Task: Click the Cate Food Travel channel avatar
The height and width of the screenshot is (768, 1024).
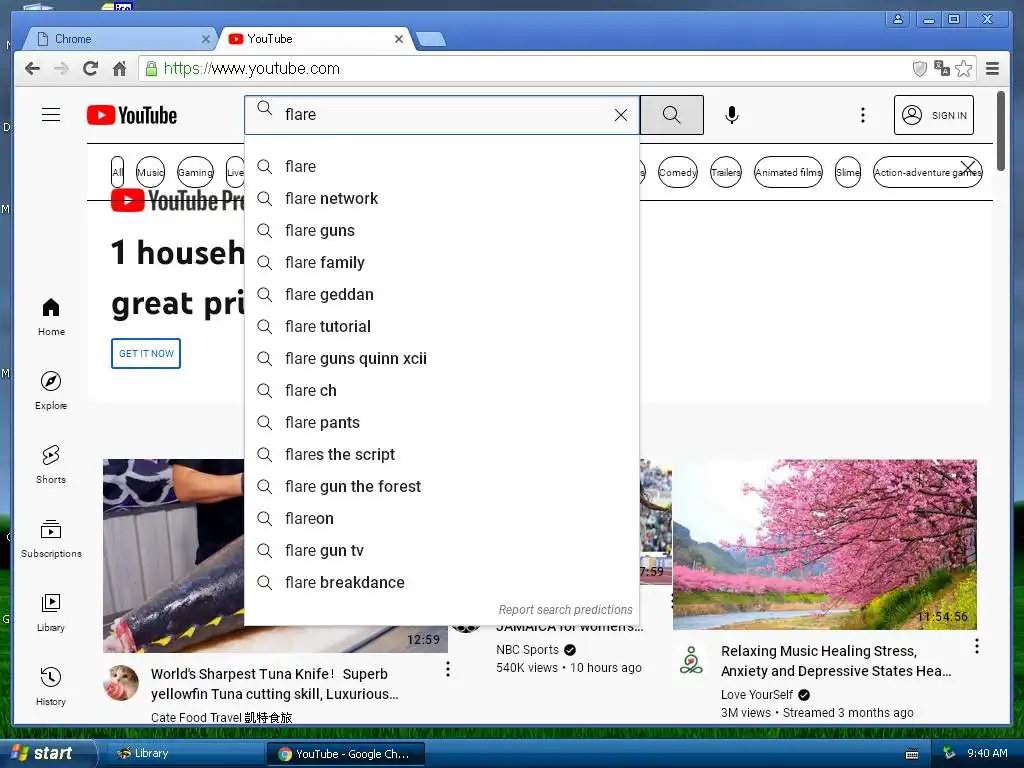Action: 121,682
